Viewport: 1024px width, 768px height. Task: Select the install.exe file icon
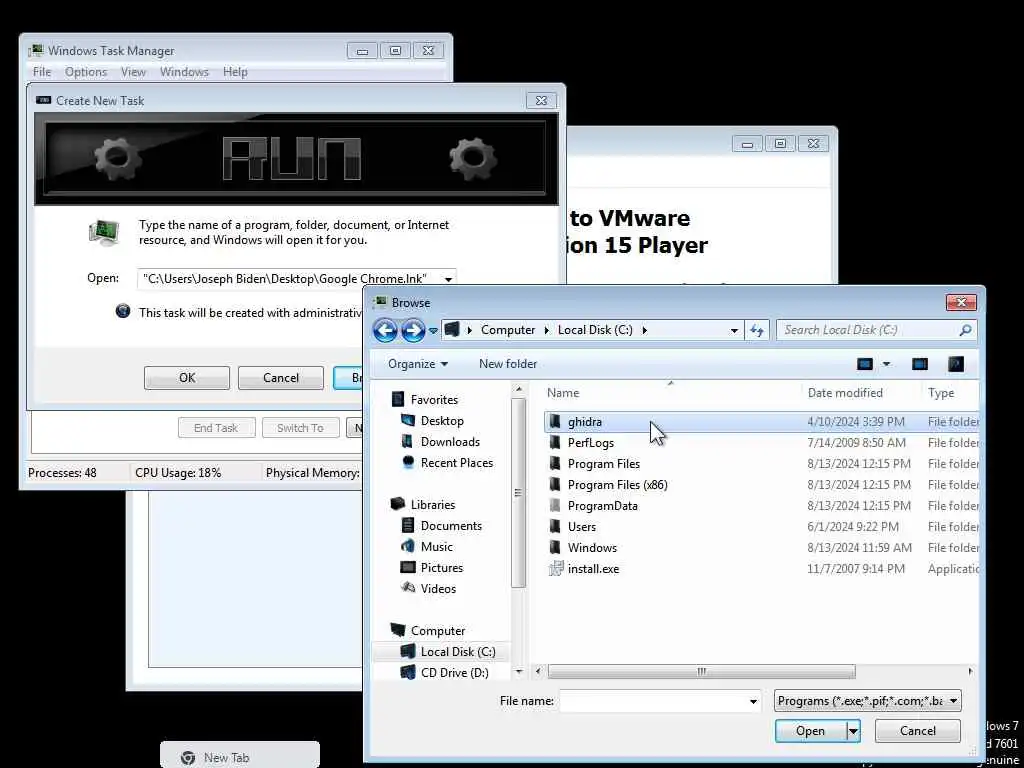point(556,568)
